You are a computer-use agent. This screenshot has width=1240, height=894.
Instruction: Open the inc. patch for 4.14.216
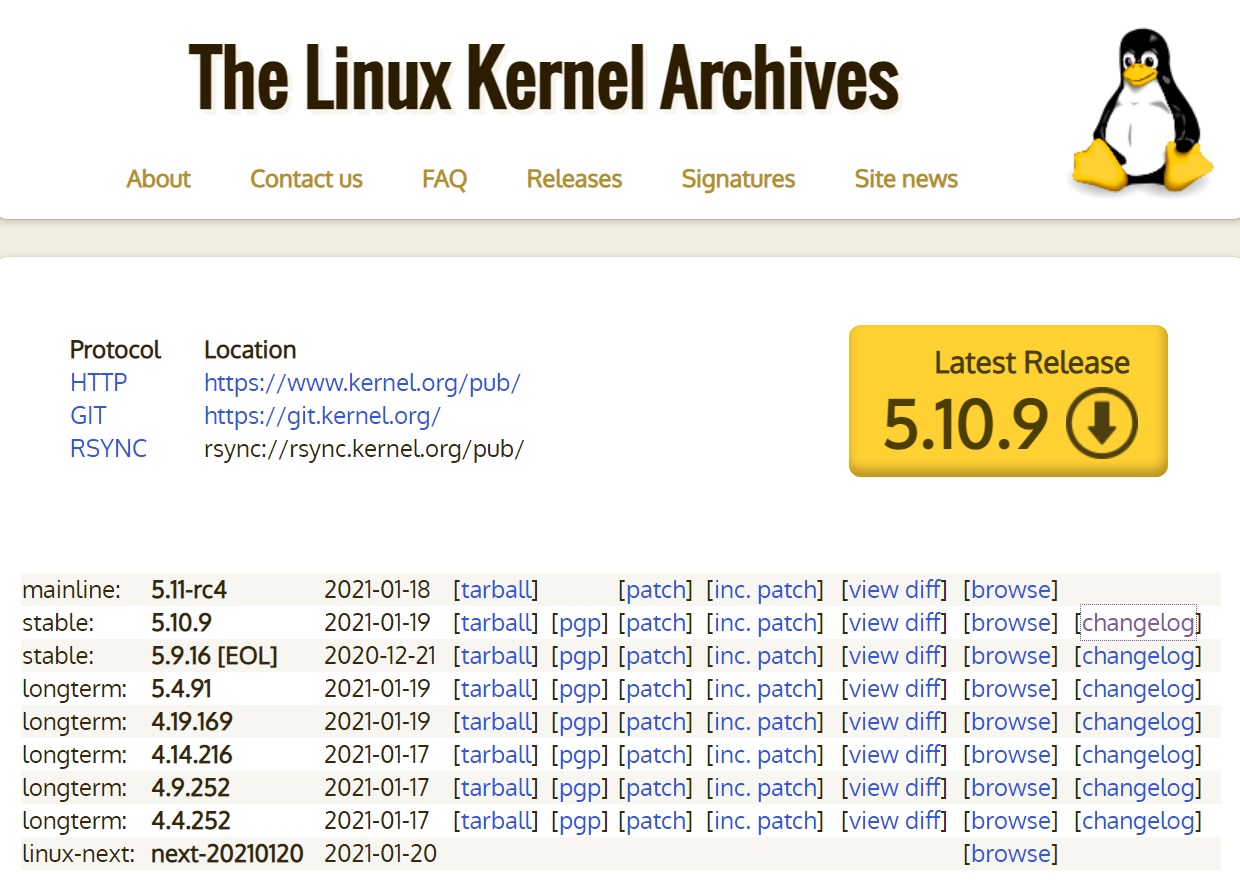(x=765, y=754)
